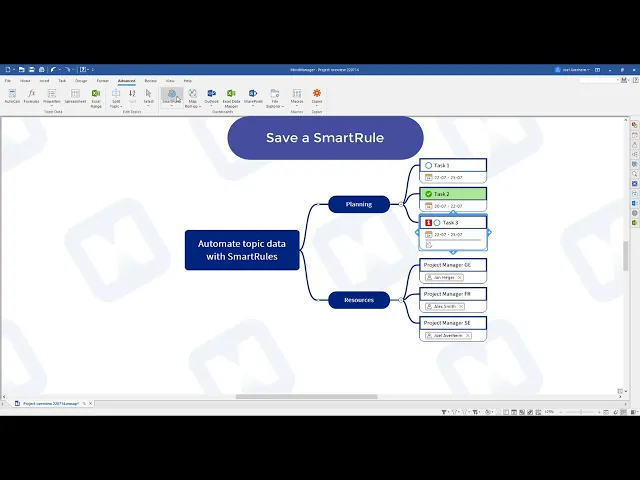Open the Outlook dashboard tool
The width and height of the screenshot is (640, 480).
point(211,96)
